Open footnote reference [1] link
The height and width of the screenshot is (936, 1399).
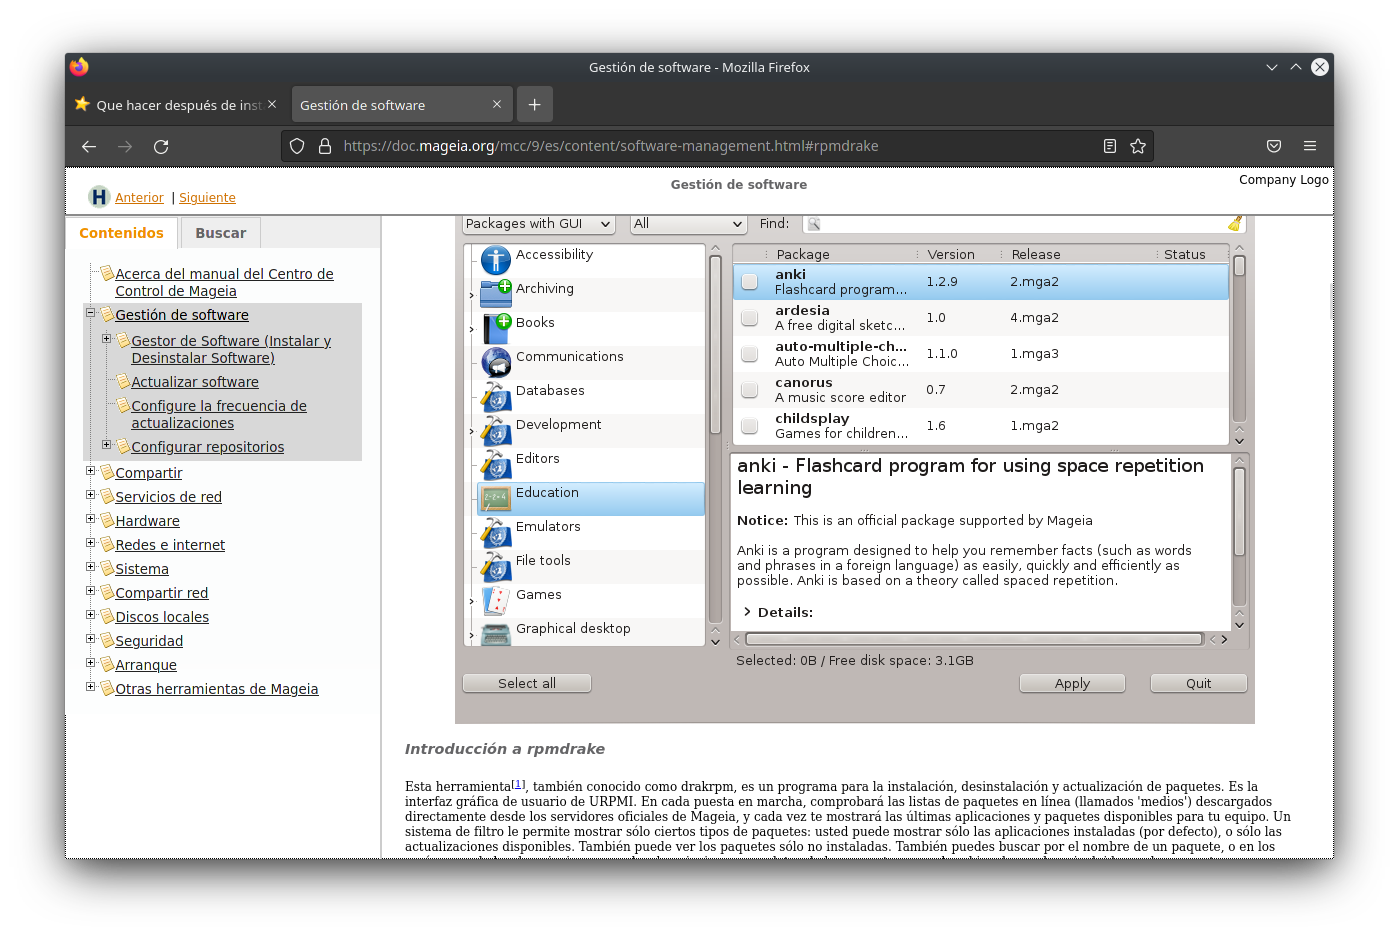[518, 784]
